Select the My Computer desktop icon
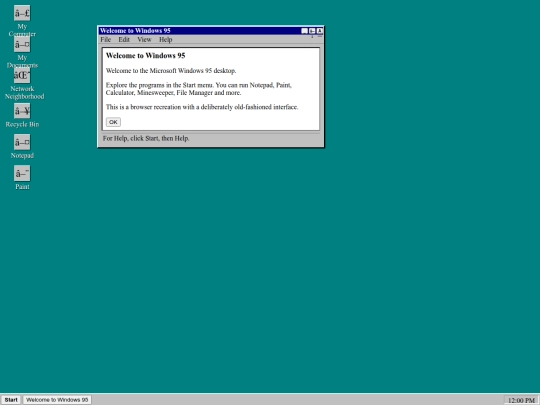Viewport: 540px width, 405px height. pyautogui.click(x=22, y=21)
